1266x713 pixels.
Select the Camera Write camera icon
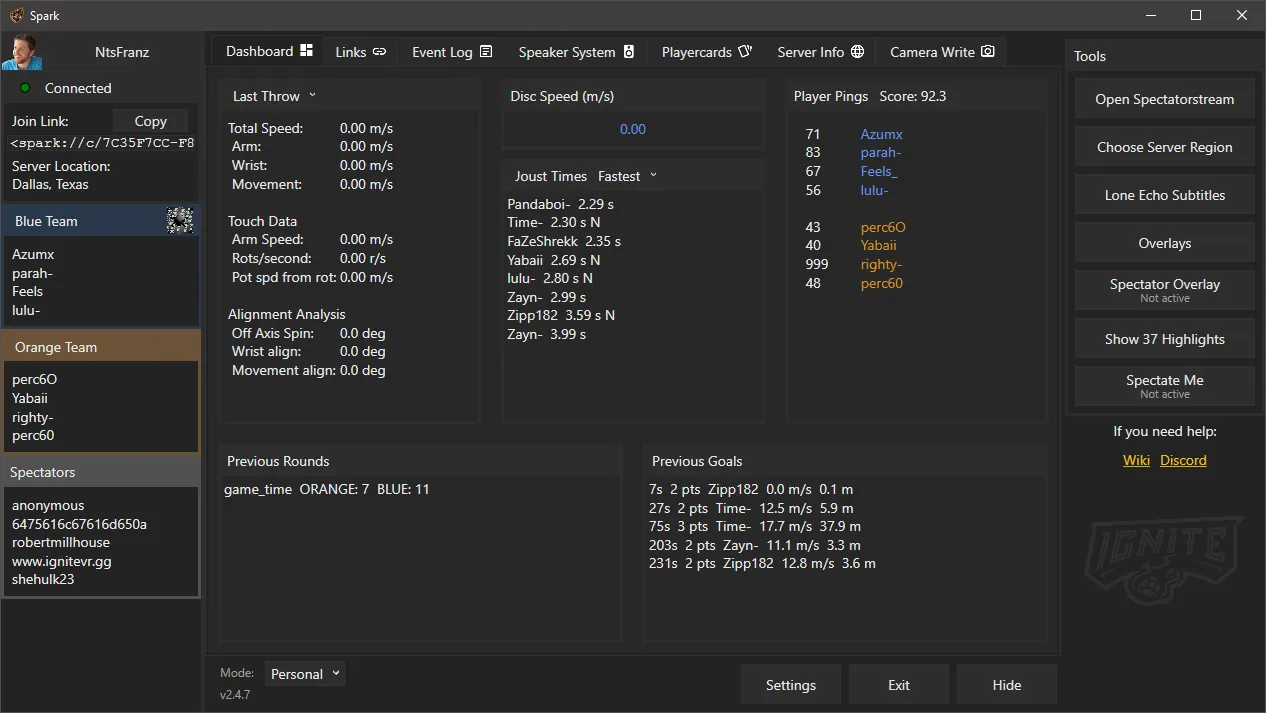click(988, 51)
